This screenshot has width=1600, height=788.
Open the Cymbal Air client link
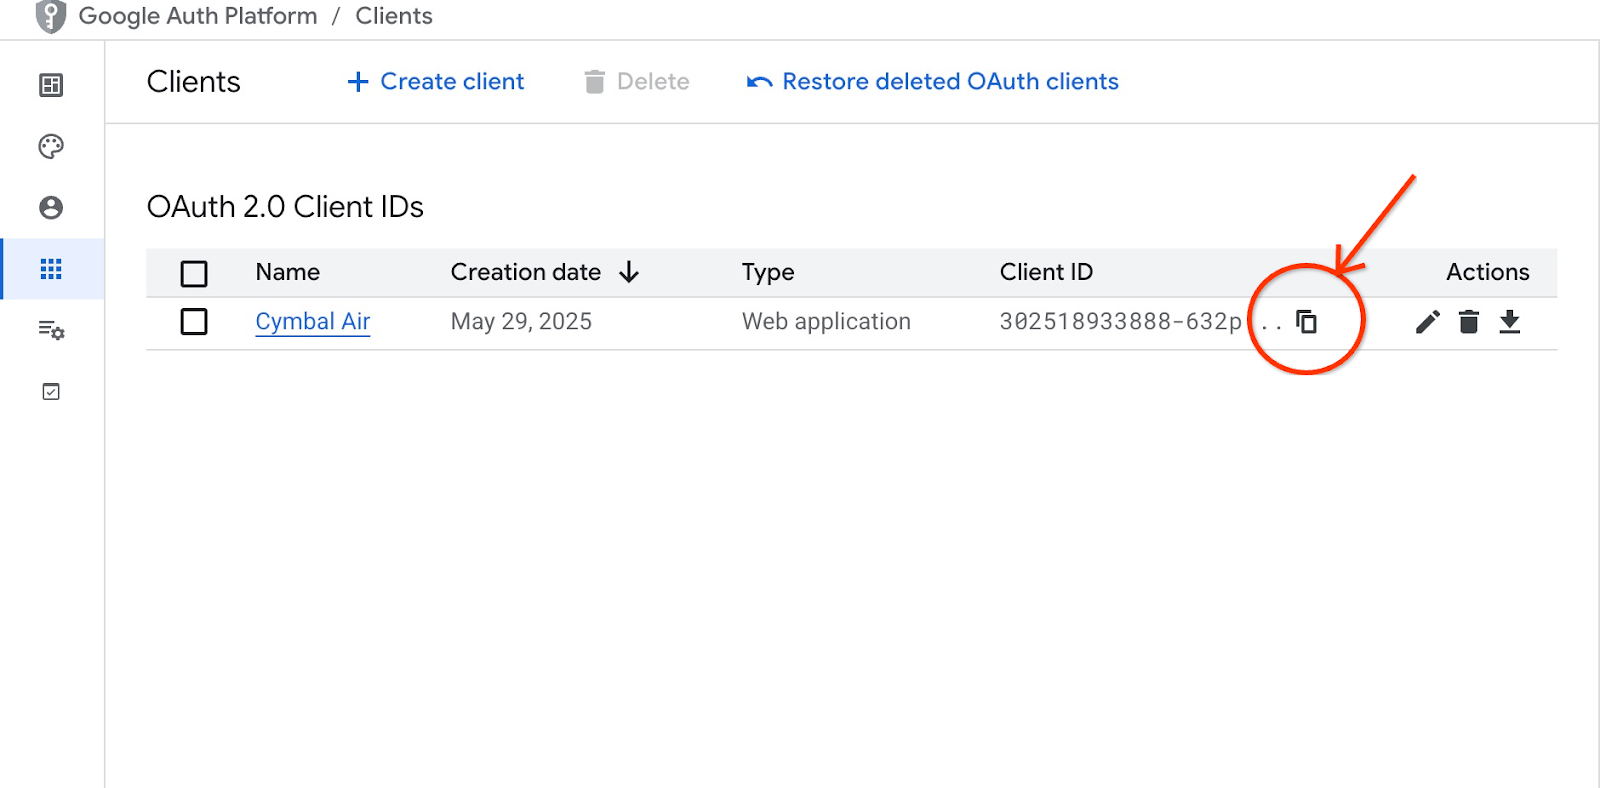(312, 321)
